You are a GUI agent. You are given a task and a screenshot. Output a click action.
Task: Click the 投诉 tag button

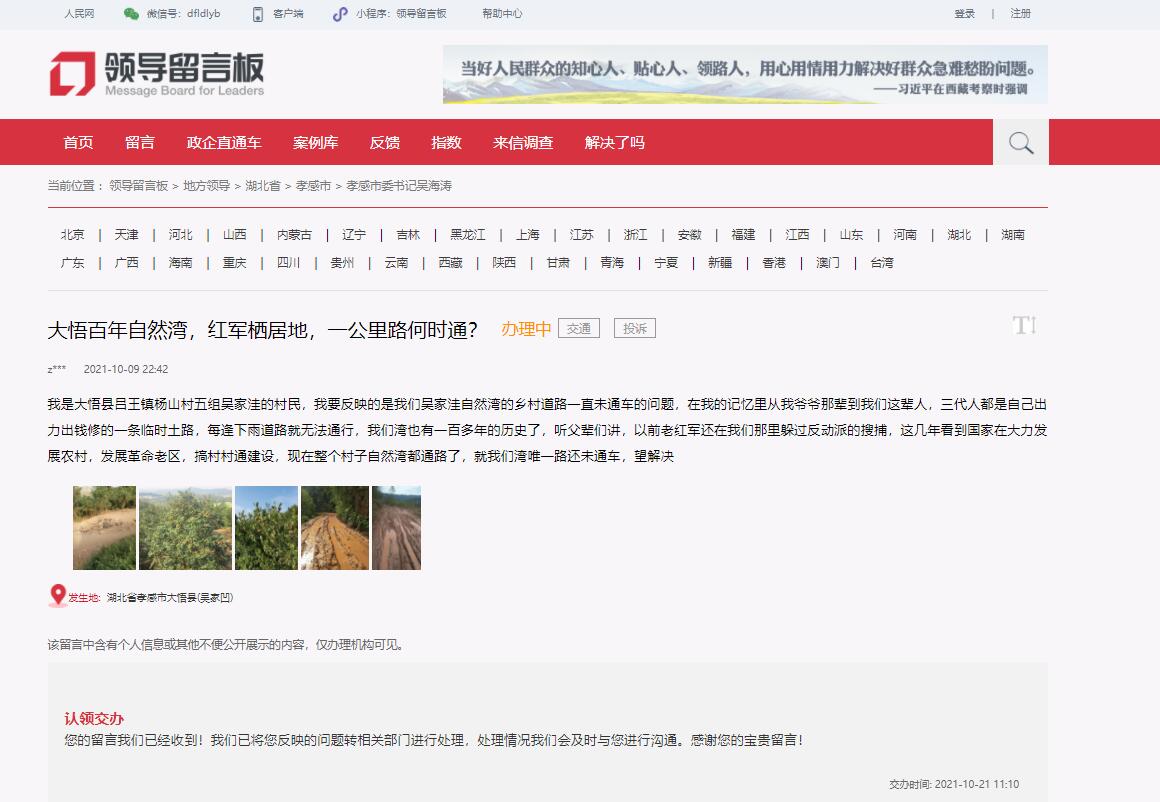(634, 328)
